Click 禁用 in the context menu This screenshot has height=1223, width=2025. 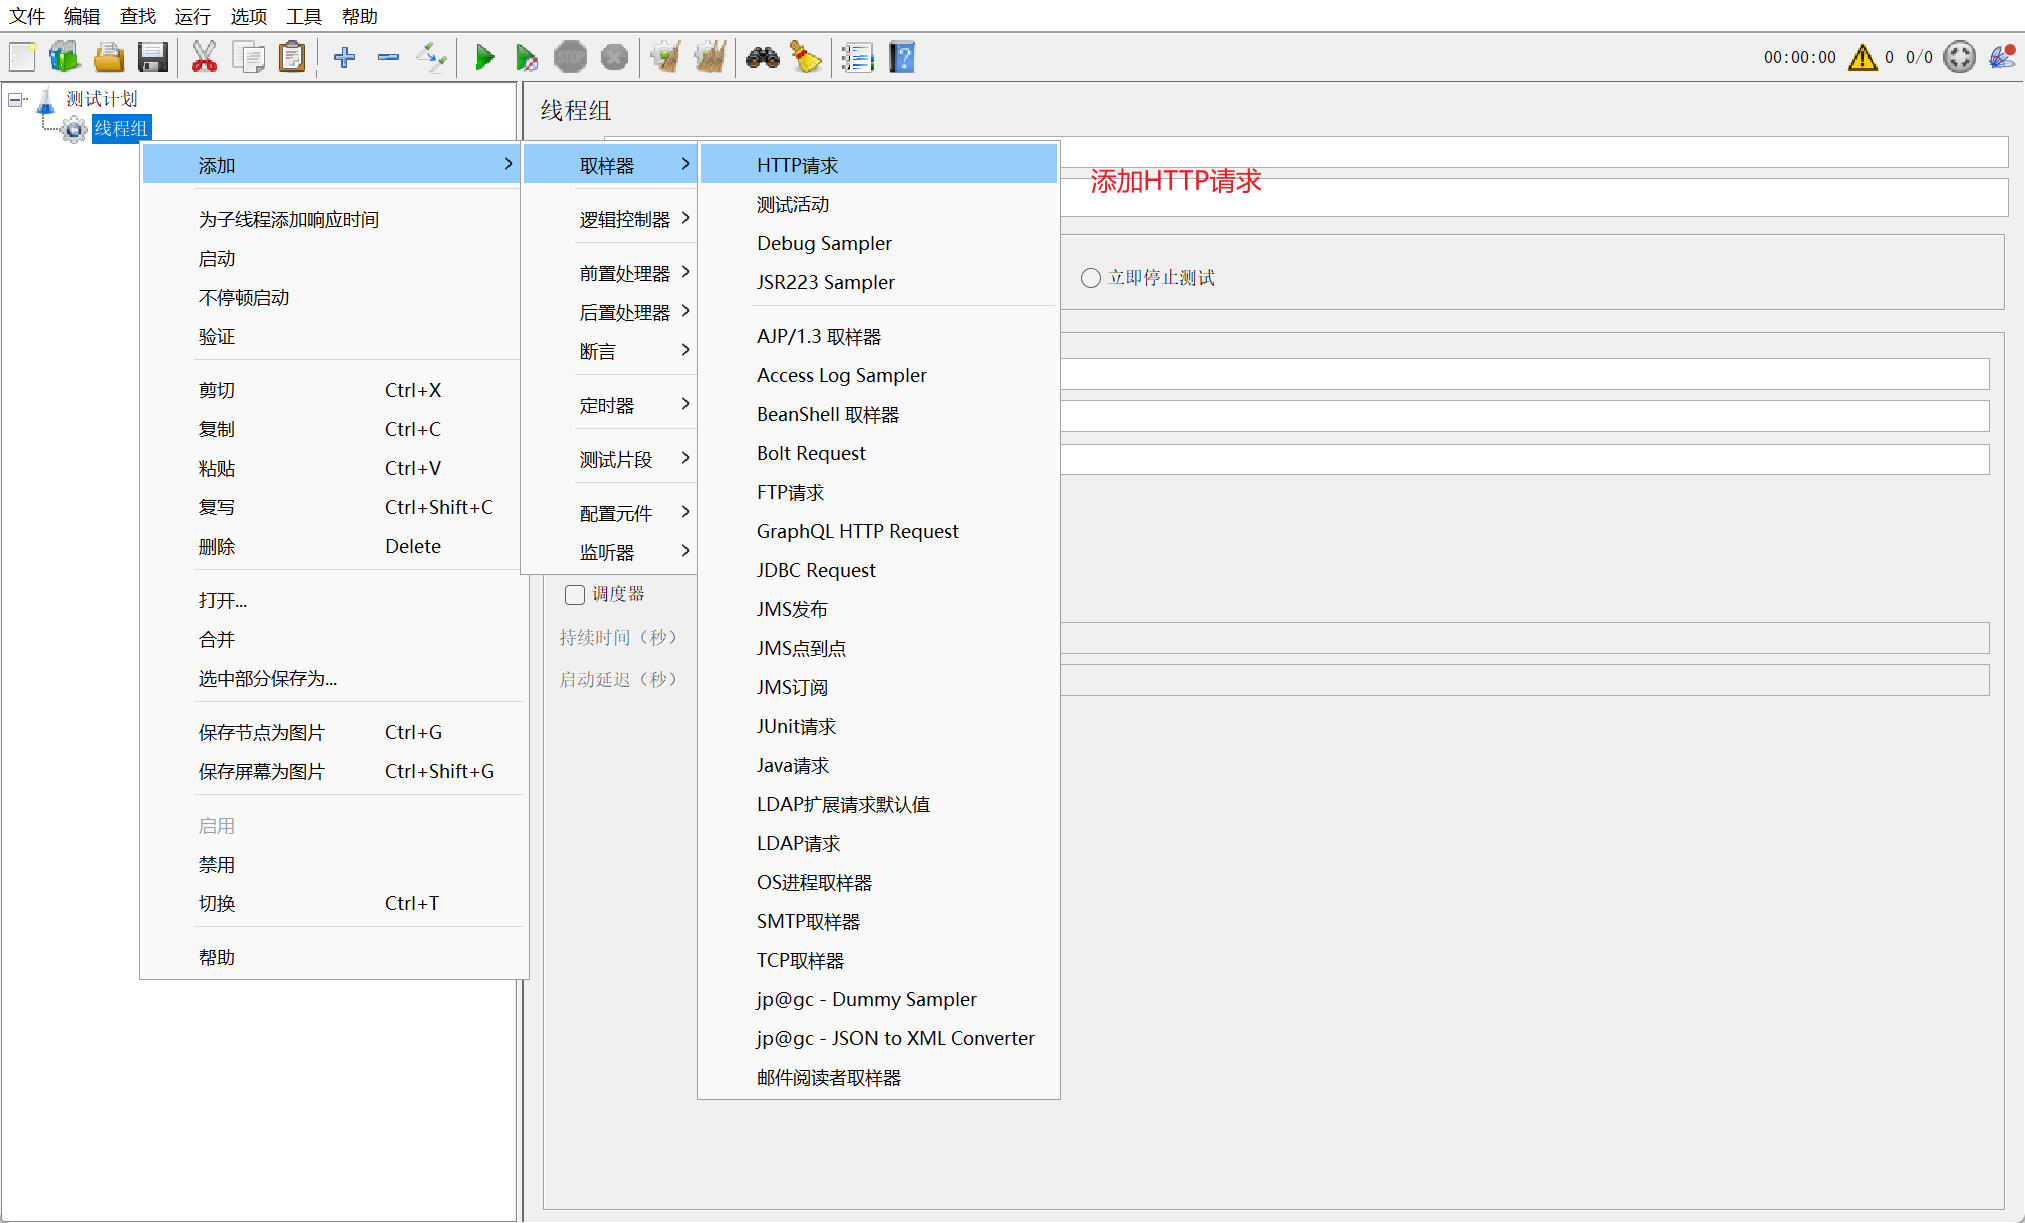click(x=216, y=864)
